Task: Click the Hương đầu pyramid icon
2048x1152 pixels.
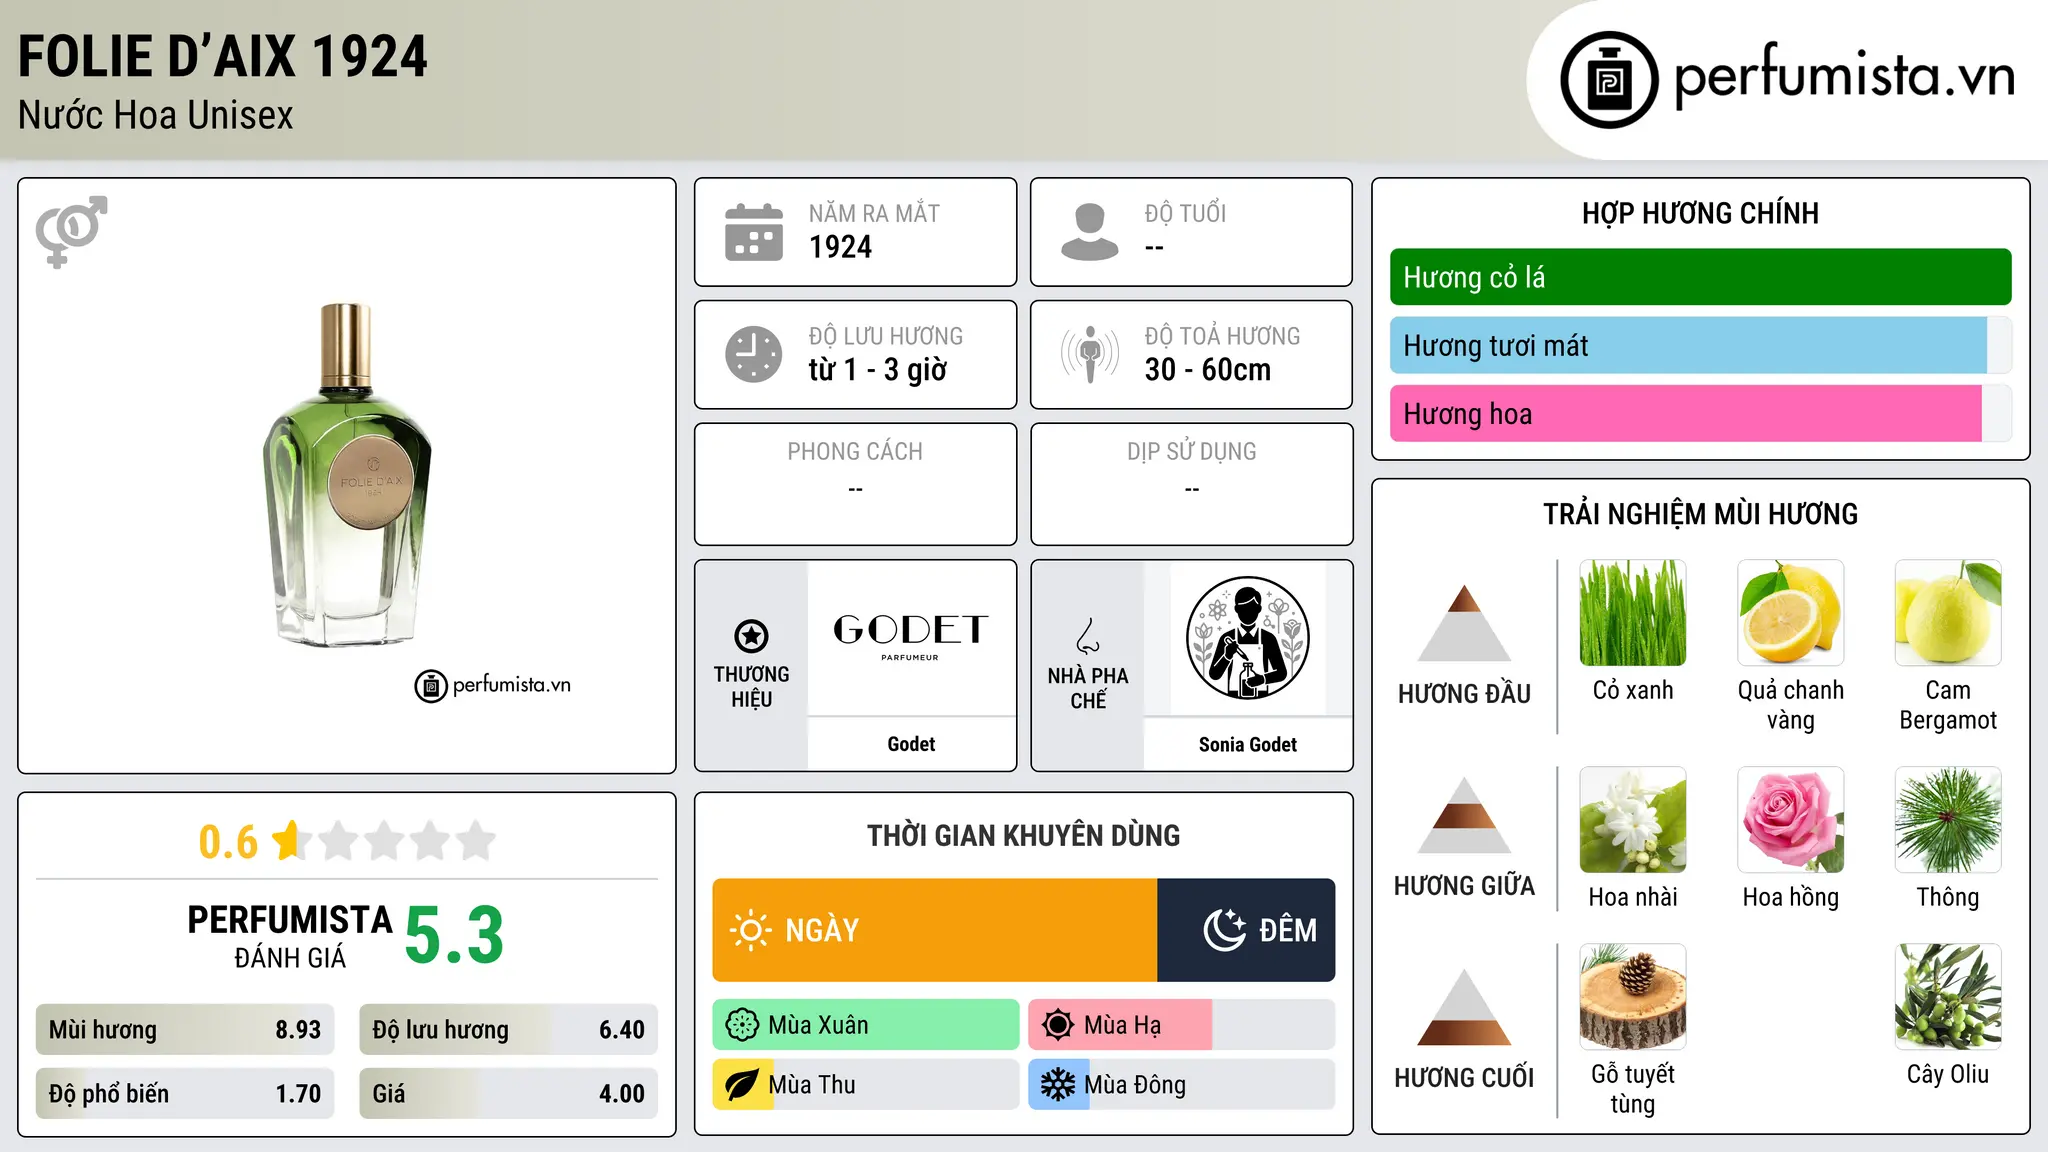Action: (1464, 623)
